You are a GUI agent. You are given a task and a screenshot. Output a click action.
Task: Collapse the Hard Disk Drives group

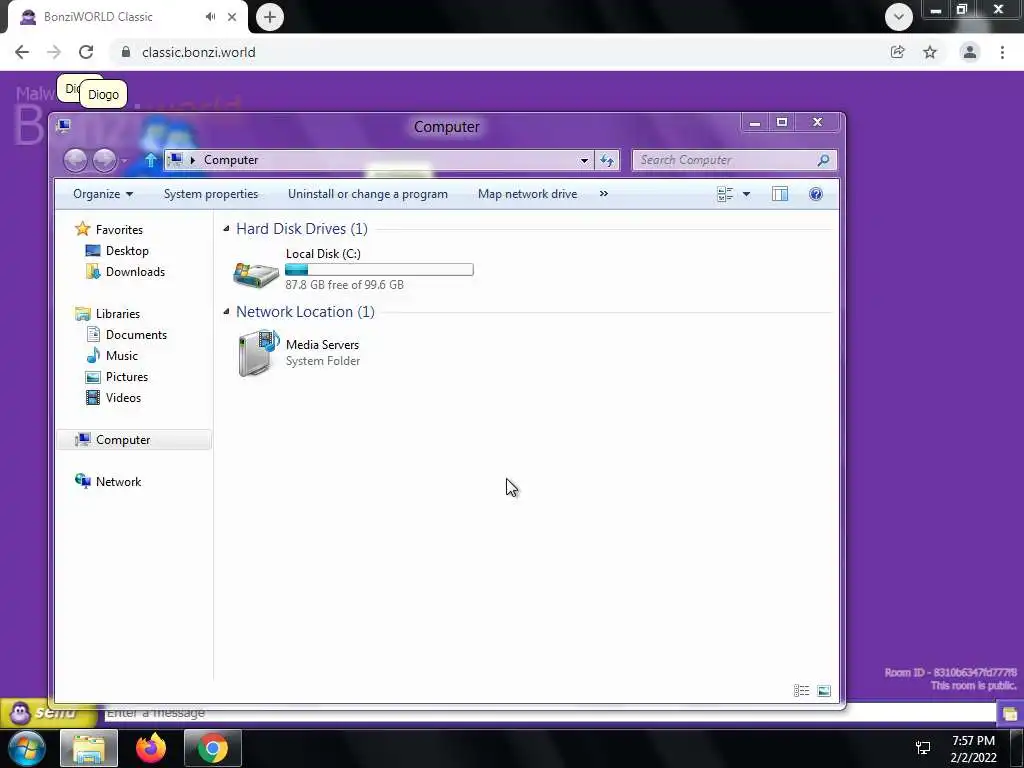coord(227,229)
